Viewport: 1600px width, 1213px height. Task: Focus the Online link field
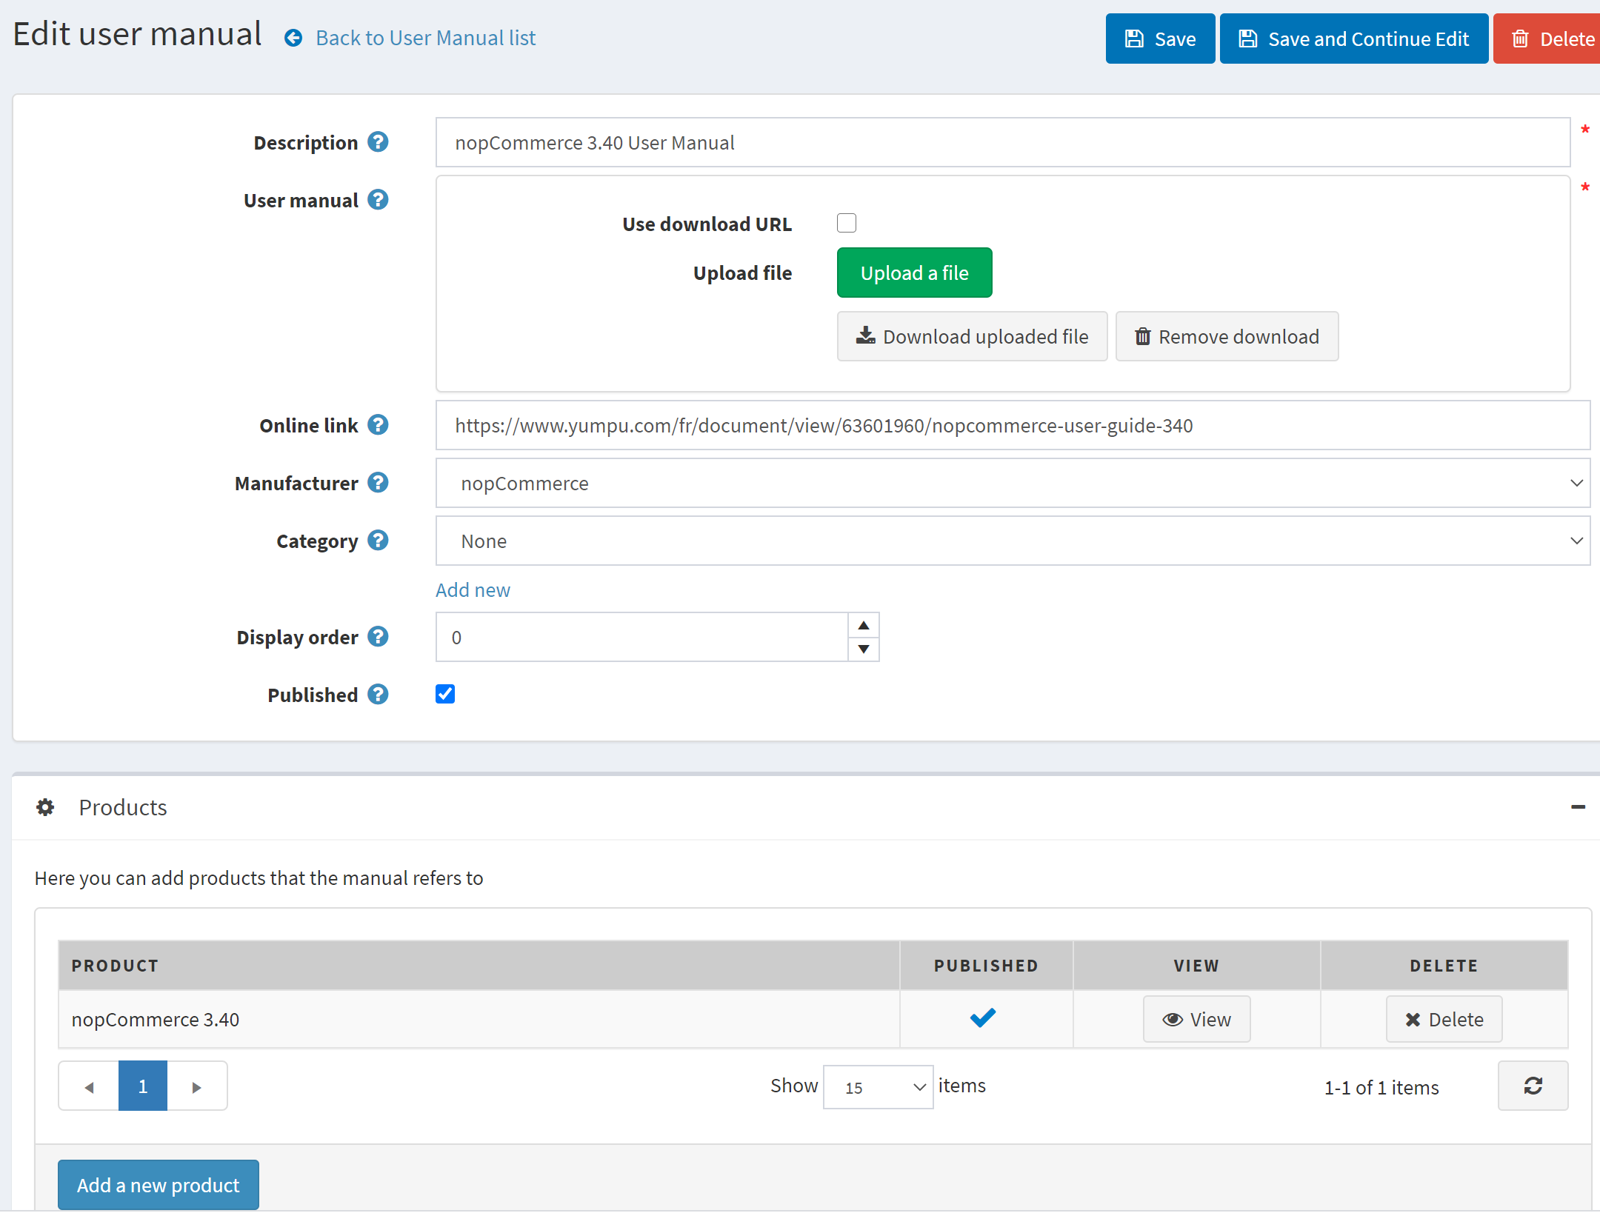1013,425
